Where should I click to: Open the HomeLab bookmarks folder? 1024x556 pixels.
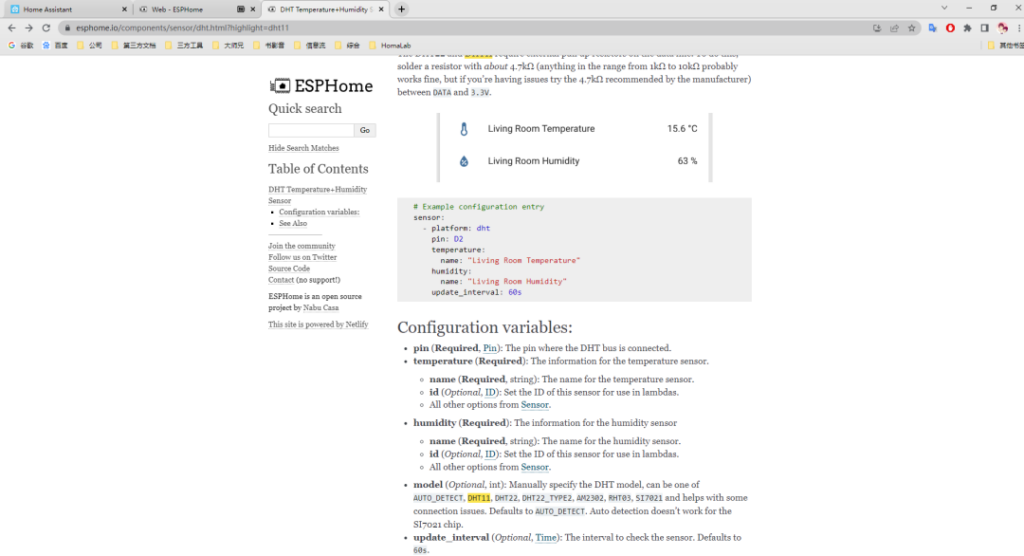[x=390, y=46]
